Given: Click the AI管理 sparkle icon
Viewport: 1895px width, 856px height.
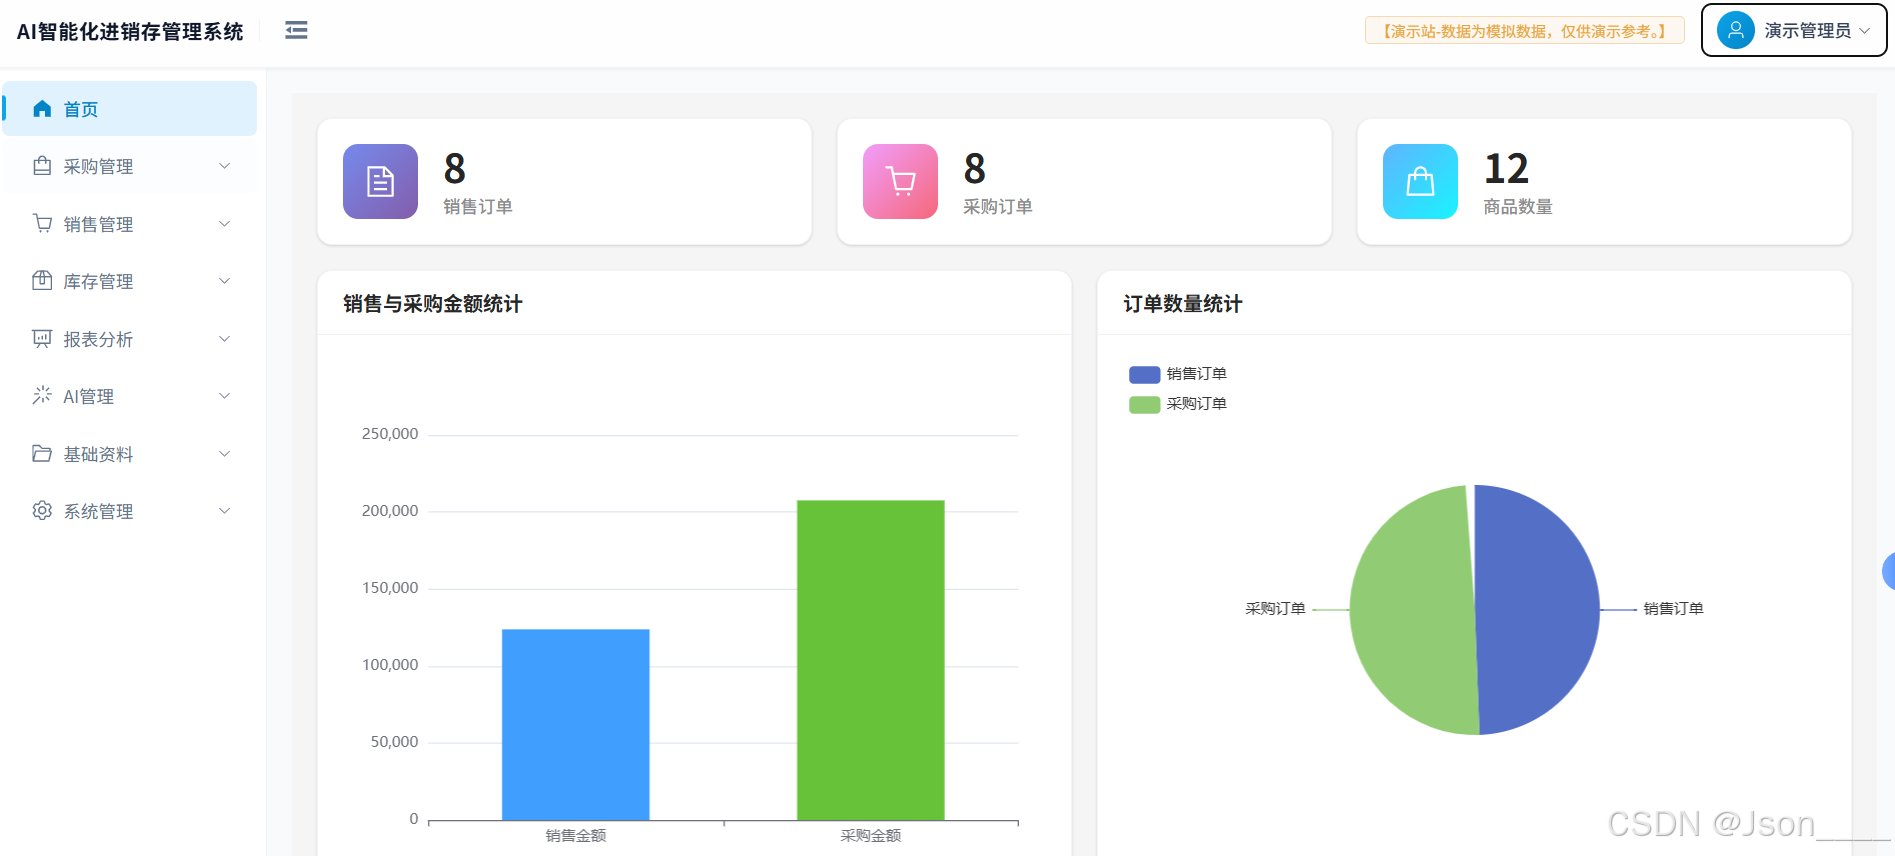Looking at the screenshot, I should click(42, 396).
